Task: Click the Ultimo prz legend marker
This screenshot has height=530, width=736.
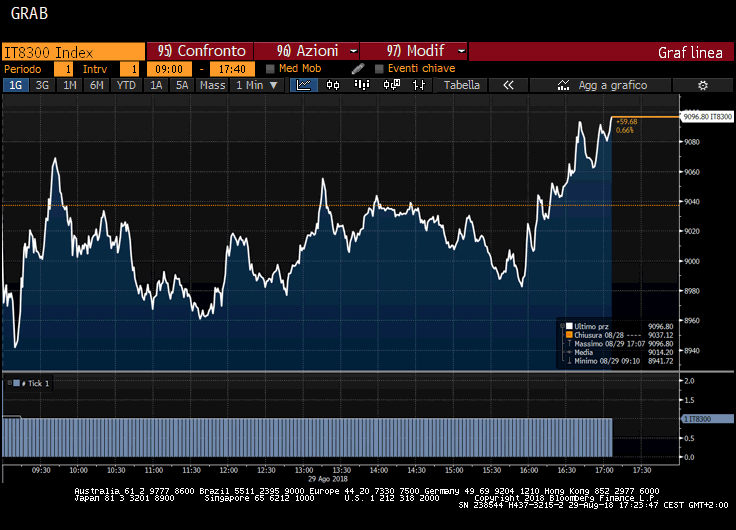Action: [568, 327]
